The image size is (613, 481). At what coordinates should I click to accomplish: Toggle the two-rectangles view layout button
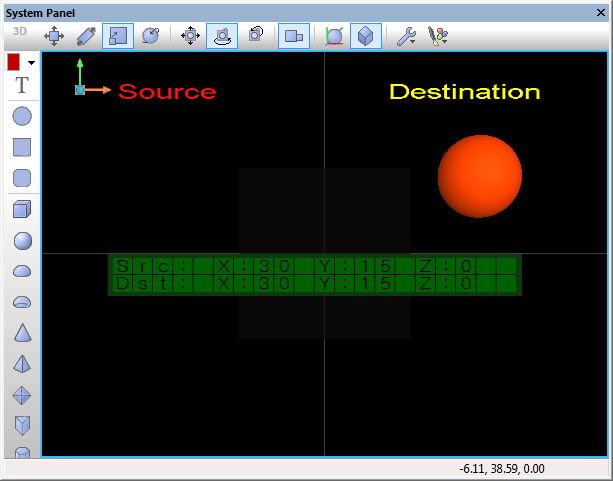294,36
